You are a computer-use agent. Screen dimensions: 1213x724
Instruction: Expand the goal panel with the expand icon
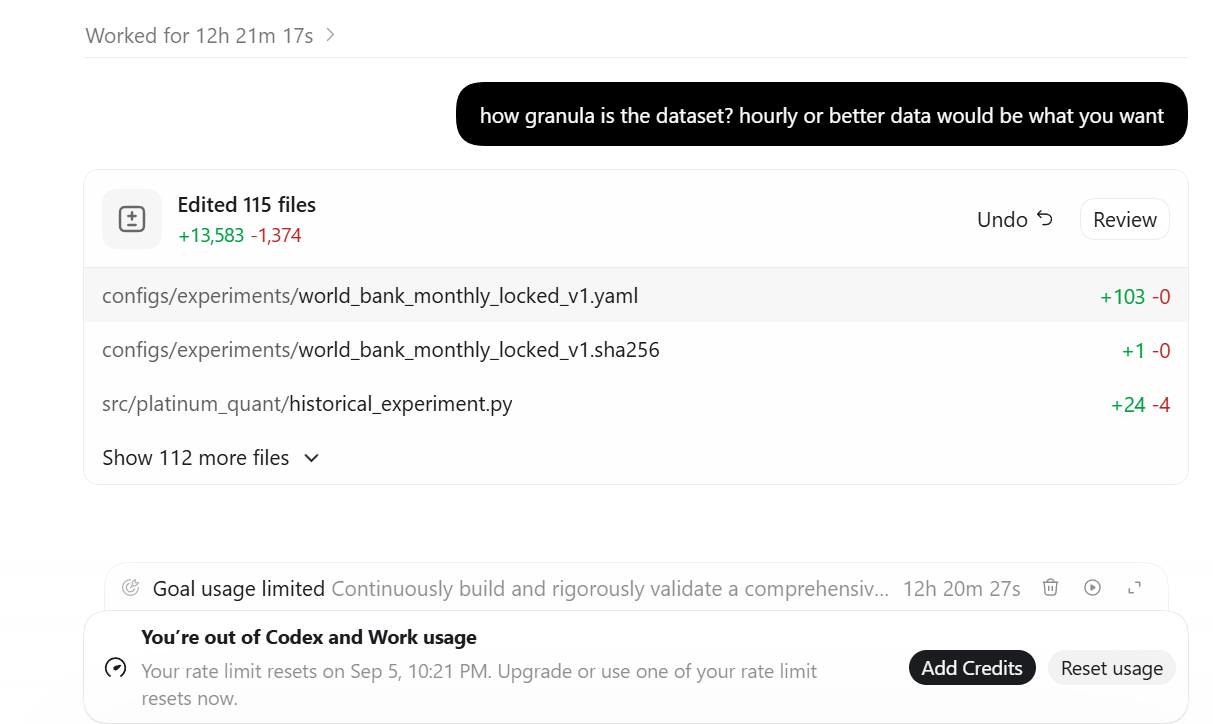pyautogui.click(x=1134, y=588)
